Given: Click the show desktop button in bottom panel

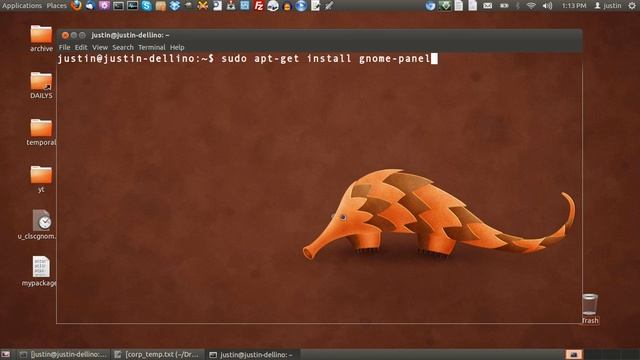Looking at the screenshot, I should [x=6, y=355].
